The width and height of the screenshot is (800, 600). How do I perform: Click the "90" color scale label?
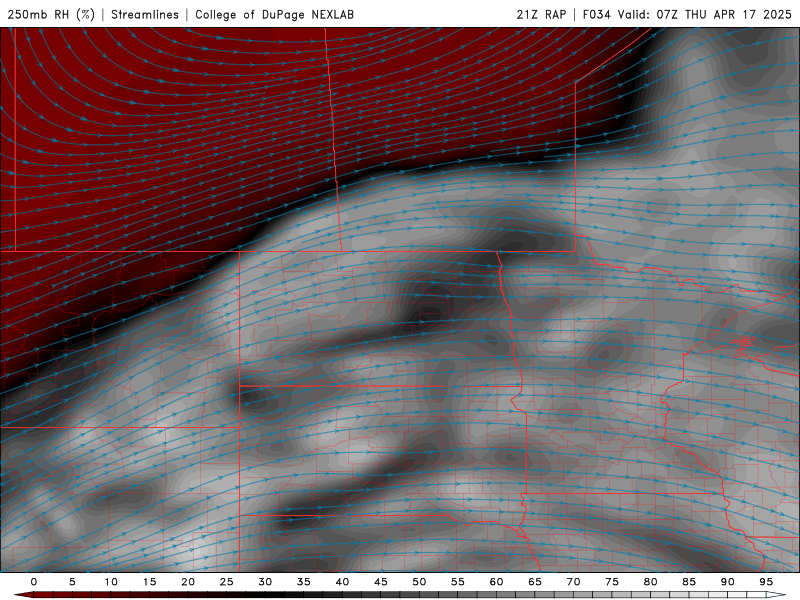point(728,582)
